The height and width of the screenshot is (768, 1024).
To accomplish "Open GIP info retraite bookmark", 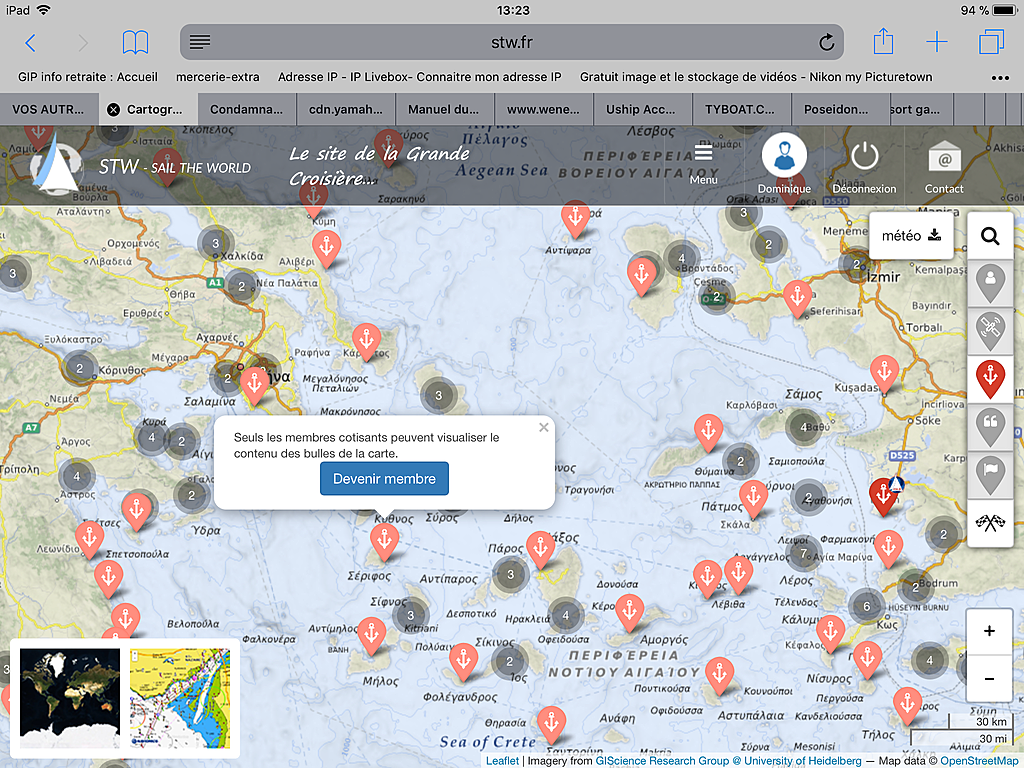I will (x=88, y=77).
